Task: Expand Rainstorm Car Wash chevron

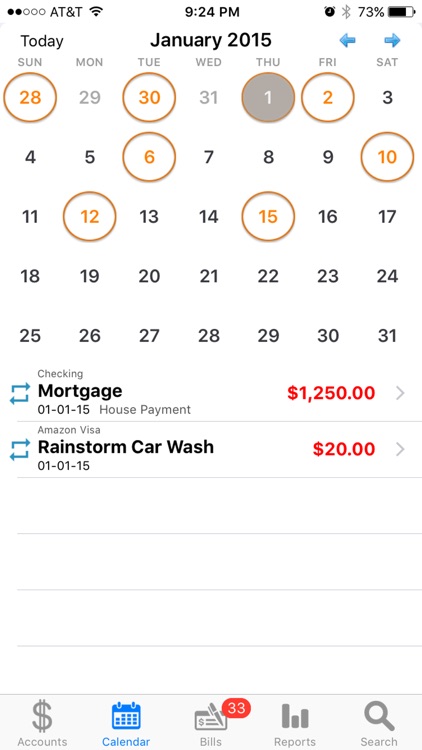Action: tap(400, 449)
